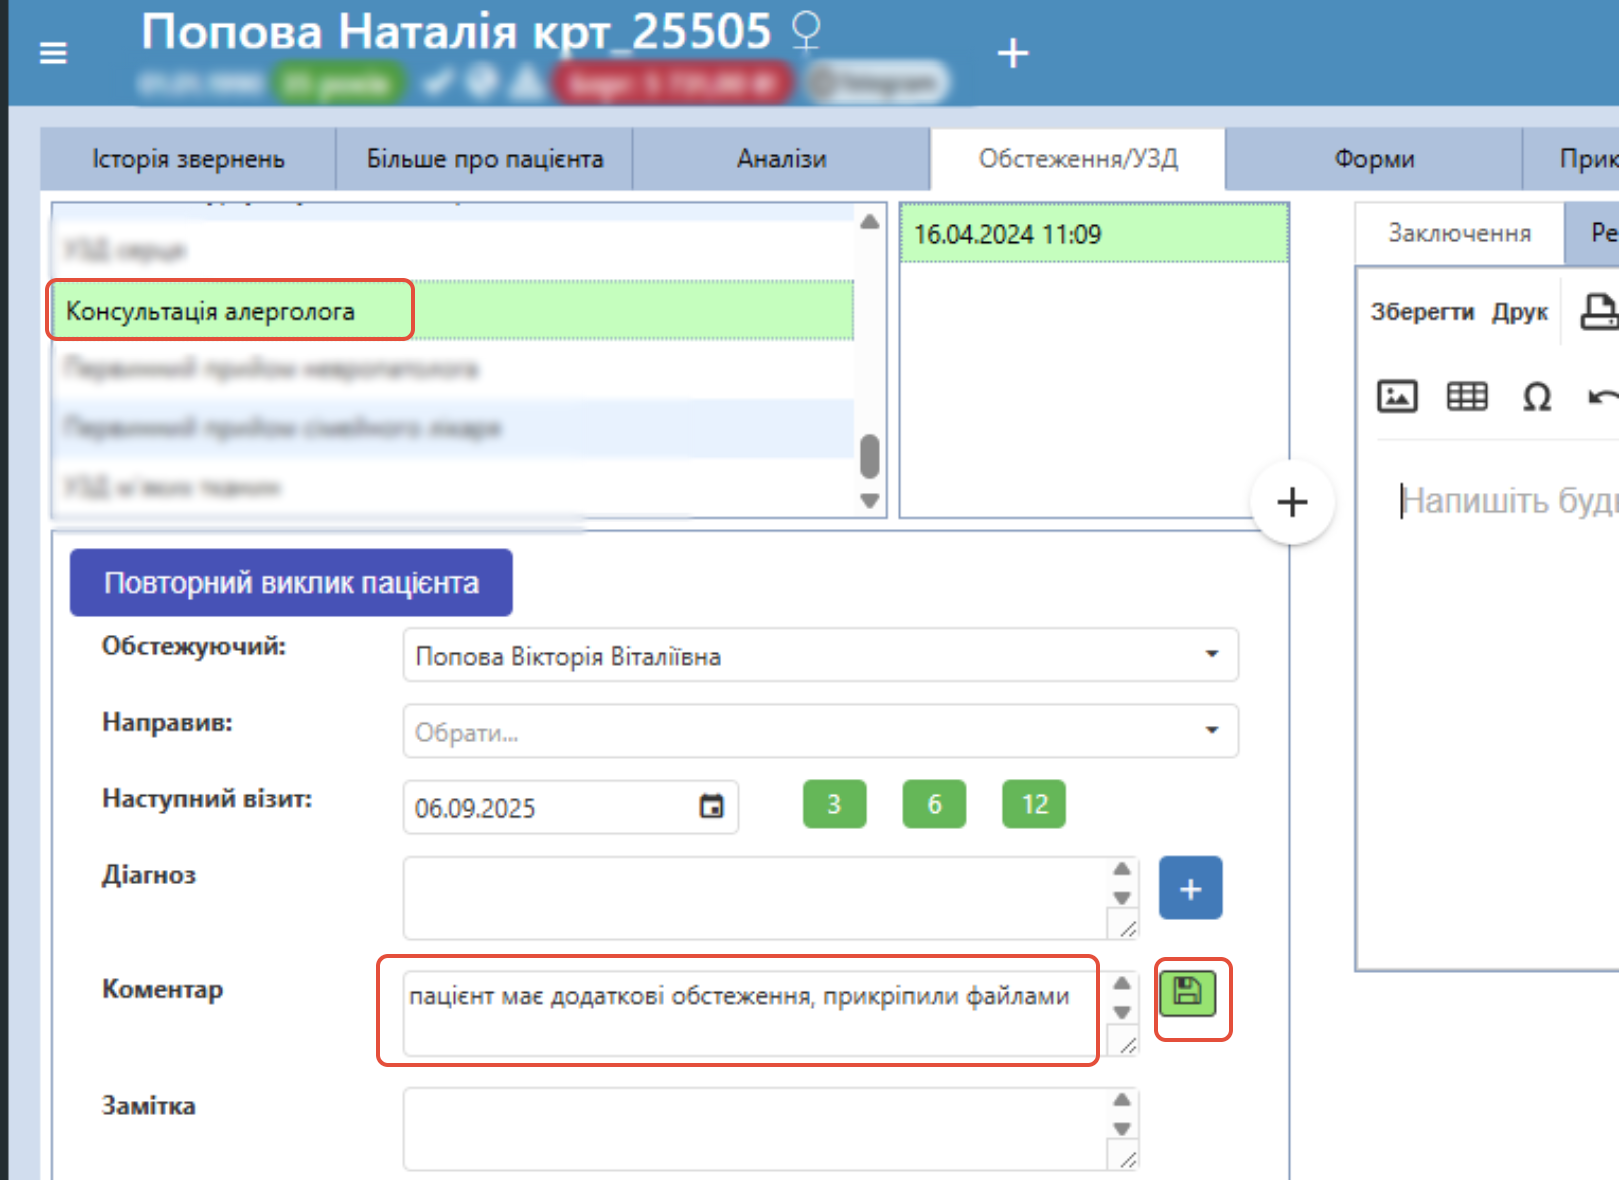Screen dimensions: 1619x1180
Task: Click the Diagnosis field up arrow
Action: (1122, 869)
